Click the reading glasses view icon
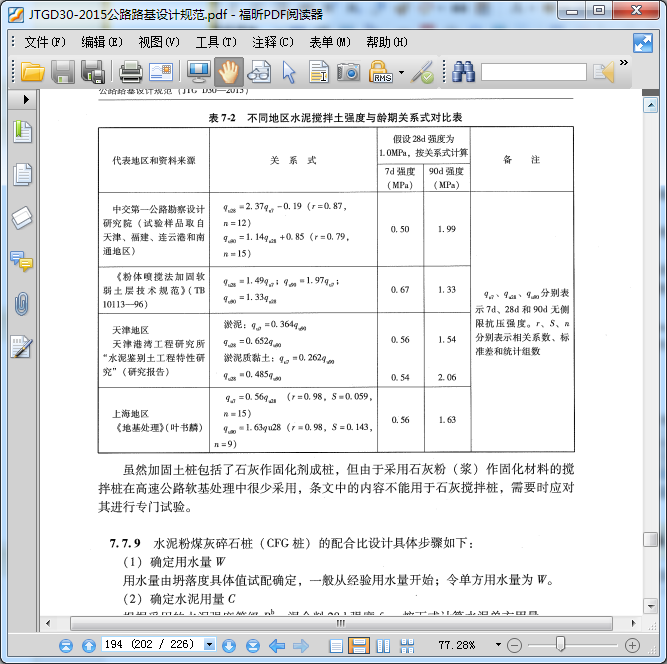The height and width of the screenshot is (664, 667). pyautogui.click(x=259, y=71)
